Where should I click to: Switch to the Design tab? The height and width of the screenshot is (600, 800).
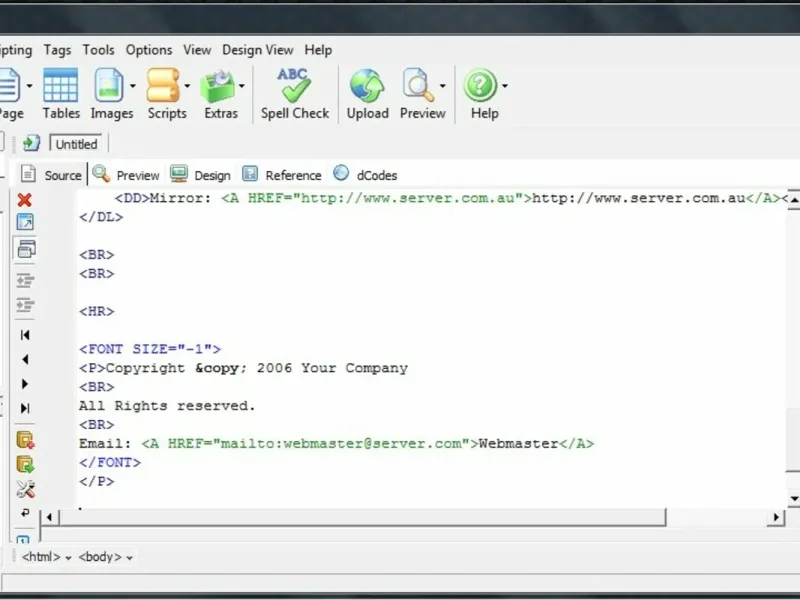[201, 175]
